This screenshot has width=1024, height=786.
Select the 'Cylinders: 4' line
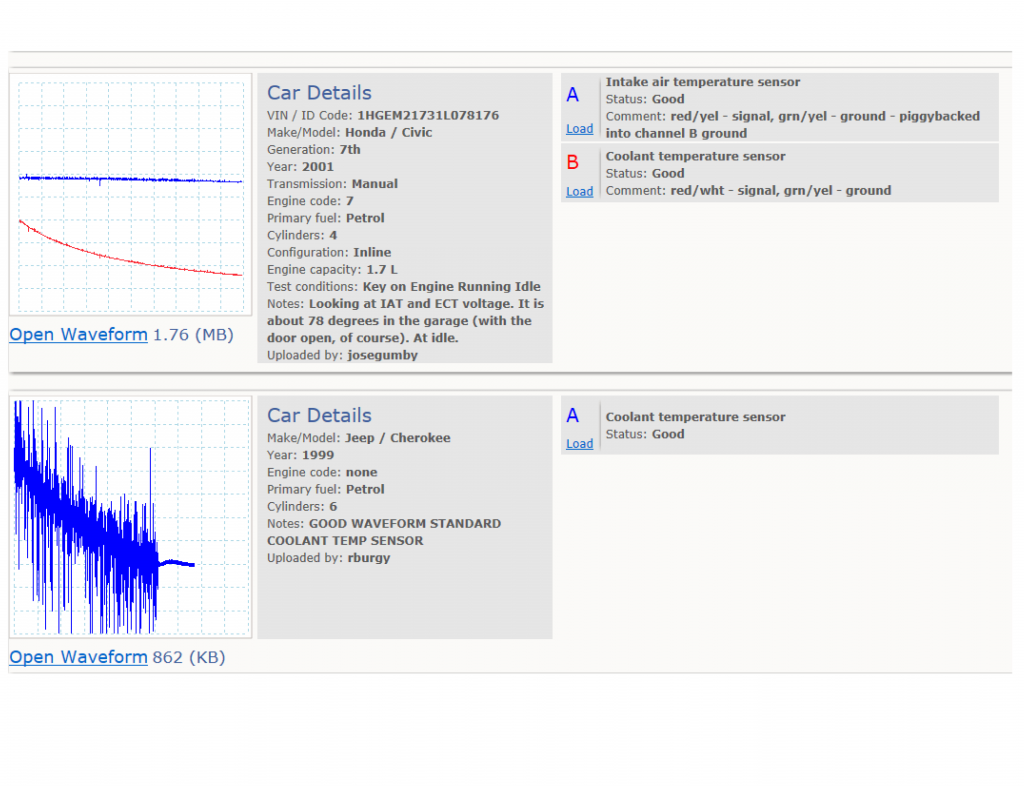tap(302, 236)
